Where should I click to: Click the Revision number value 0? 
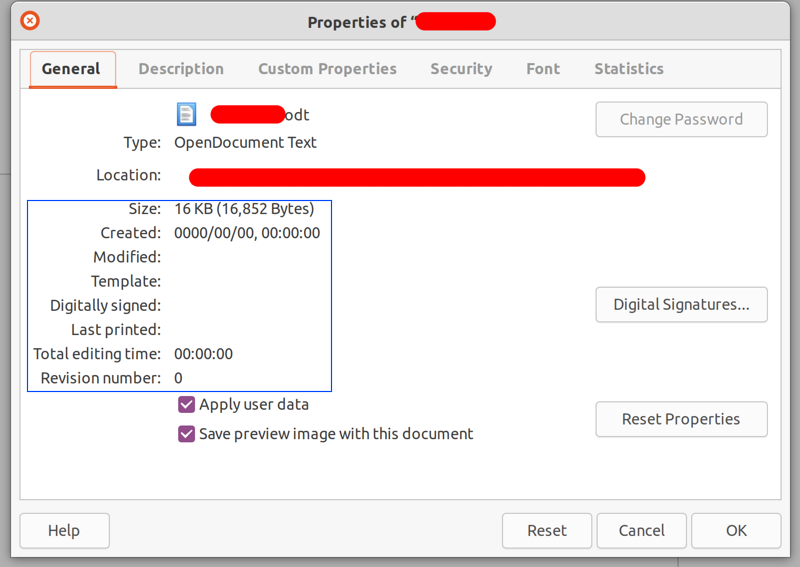[x=178, y=378]
